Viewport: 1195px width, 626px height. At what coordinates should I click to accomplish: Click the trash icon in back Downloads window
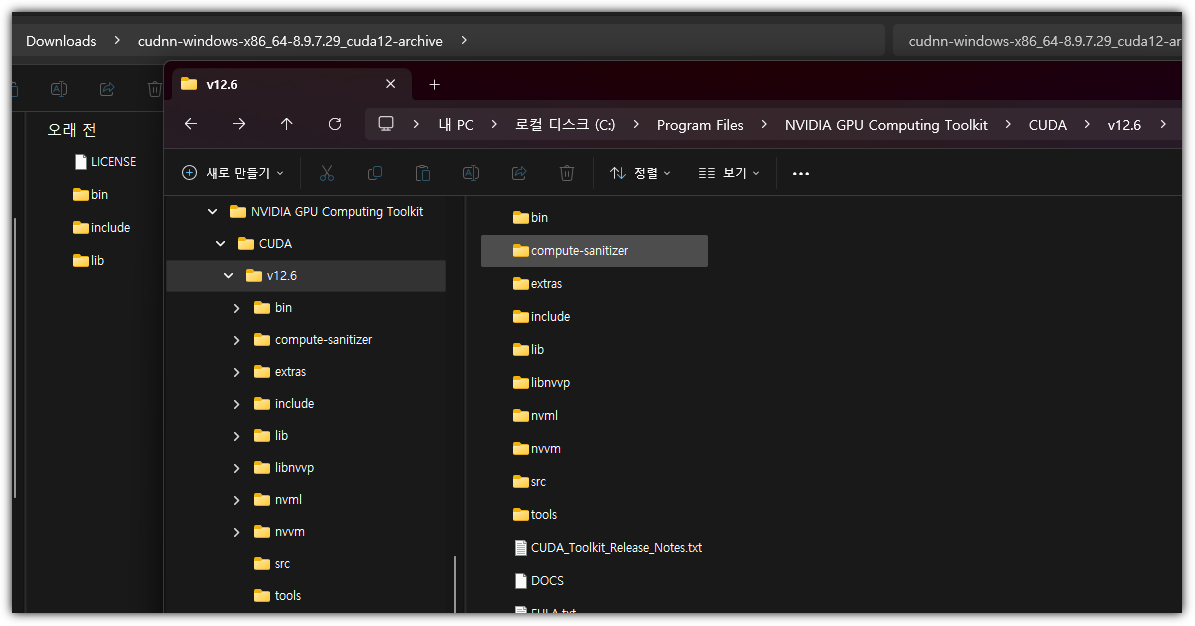click(x=155, y=89)
